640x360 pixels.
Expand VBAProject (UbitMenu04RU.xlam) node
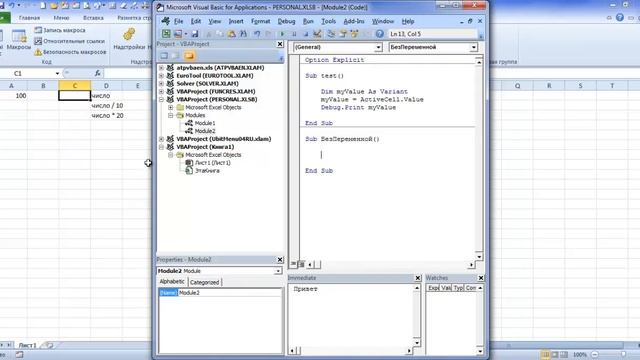161,139
